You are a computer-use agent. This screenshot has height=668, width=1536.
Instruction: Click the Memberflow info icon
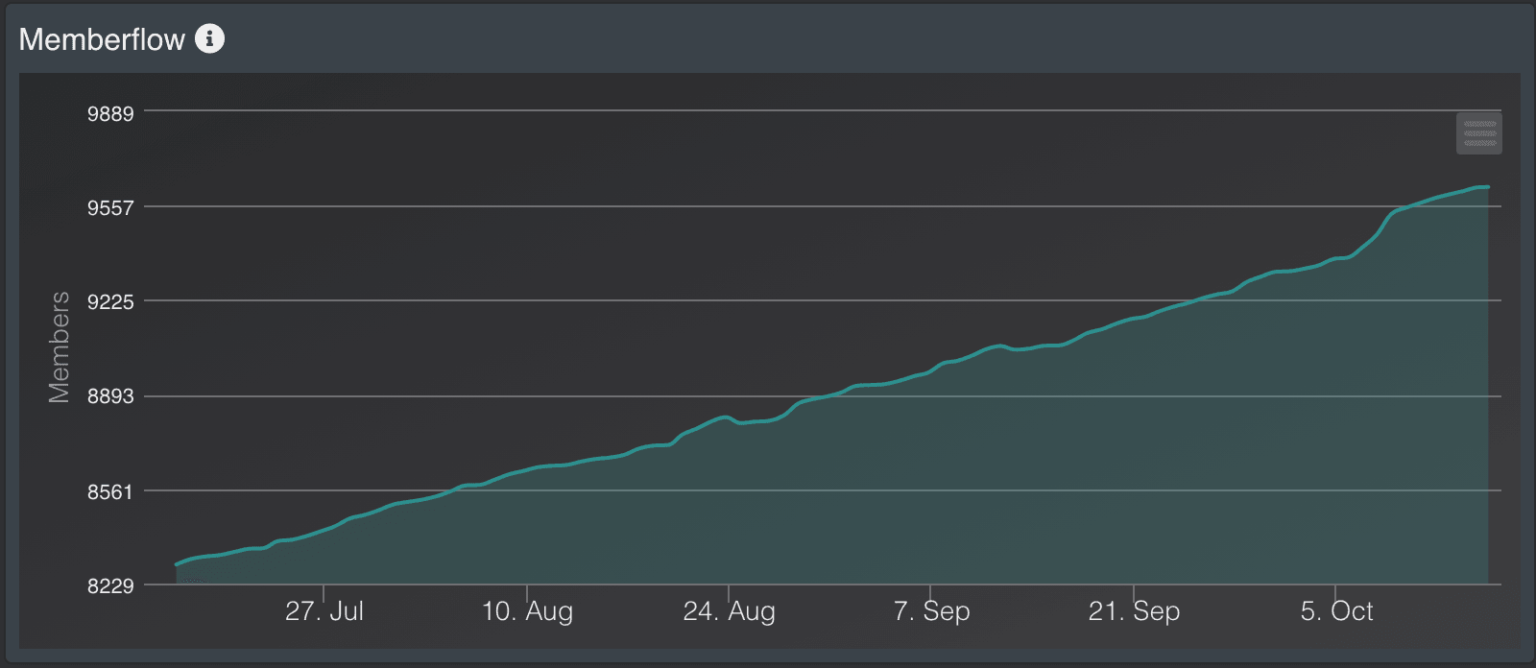click(209, 39)
